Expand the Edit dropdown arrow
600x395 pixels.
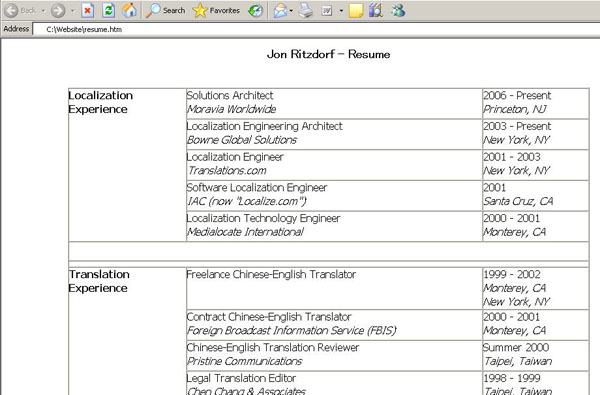coord(341,11)
